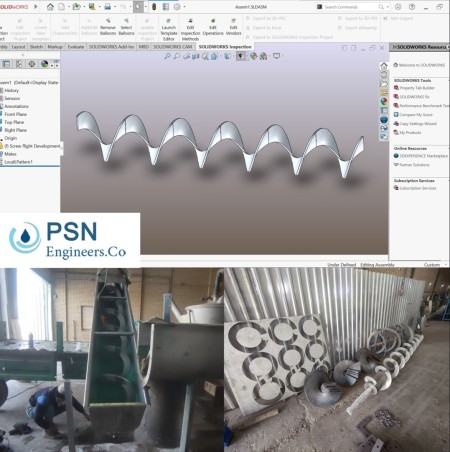Open dropdown arrow next to Options gear

click(184, 7)
